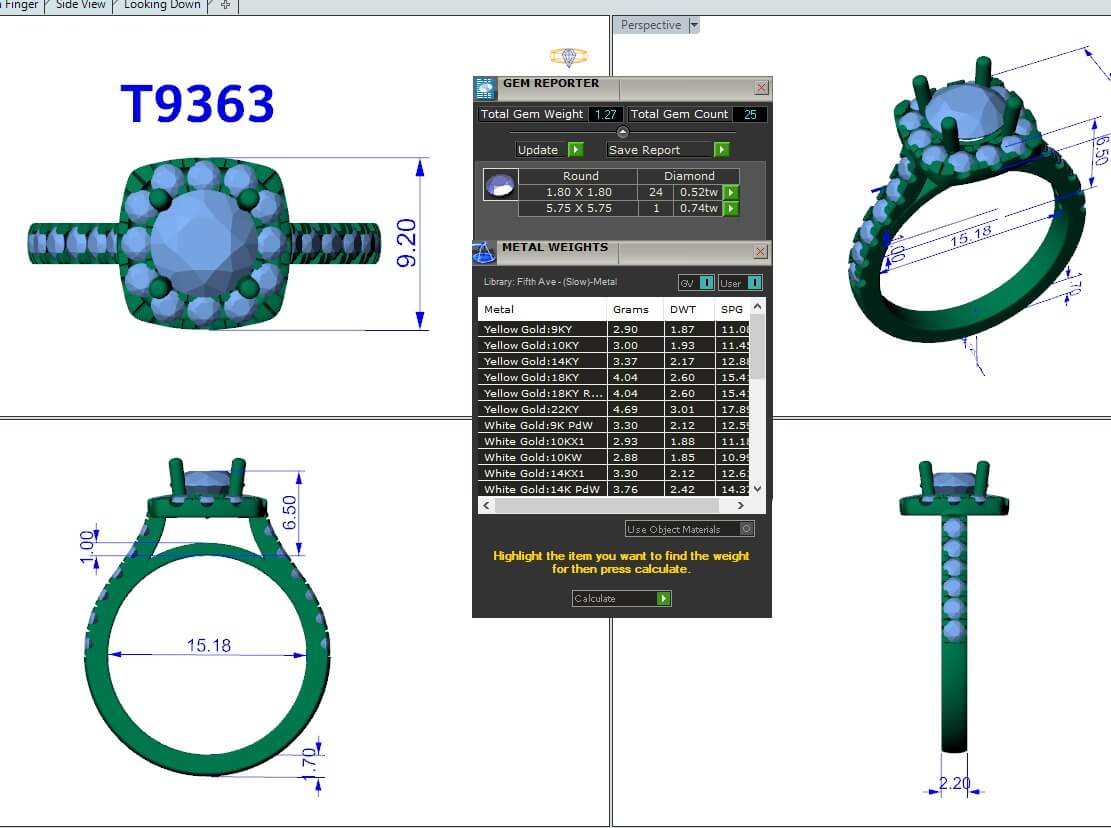Toggle the GV switch
1111x828 pixels.
pyautogui.click(x=706, y=283)
